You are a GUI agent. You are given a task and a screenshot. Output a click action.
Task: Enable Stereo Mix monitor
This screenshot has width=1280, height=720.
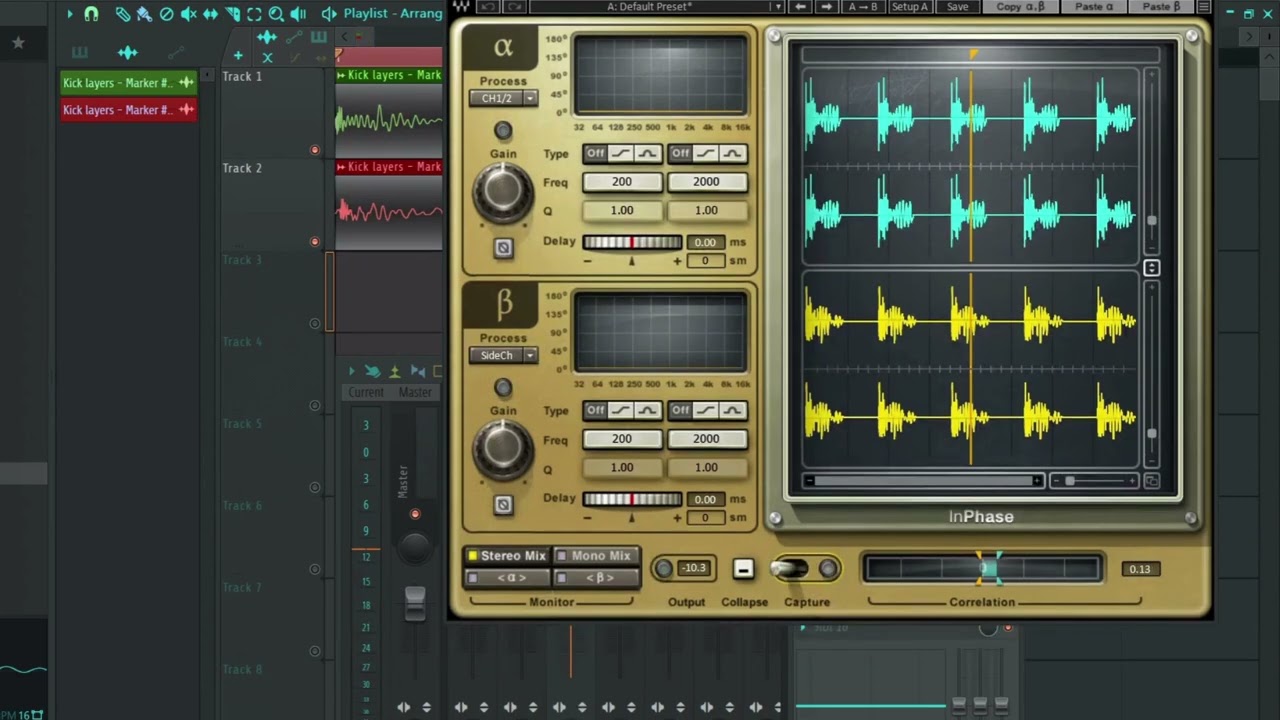(x=508, y=556)
